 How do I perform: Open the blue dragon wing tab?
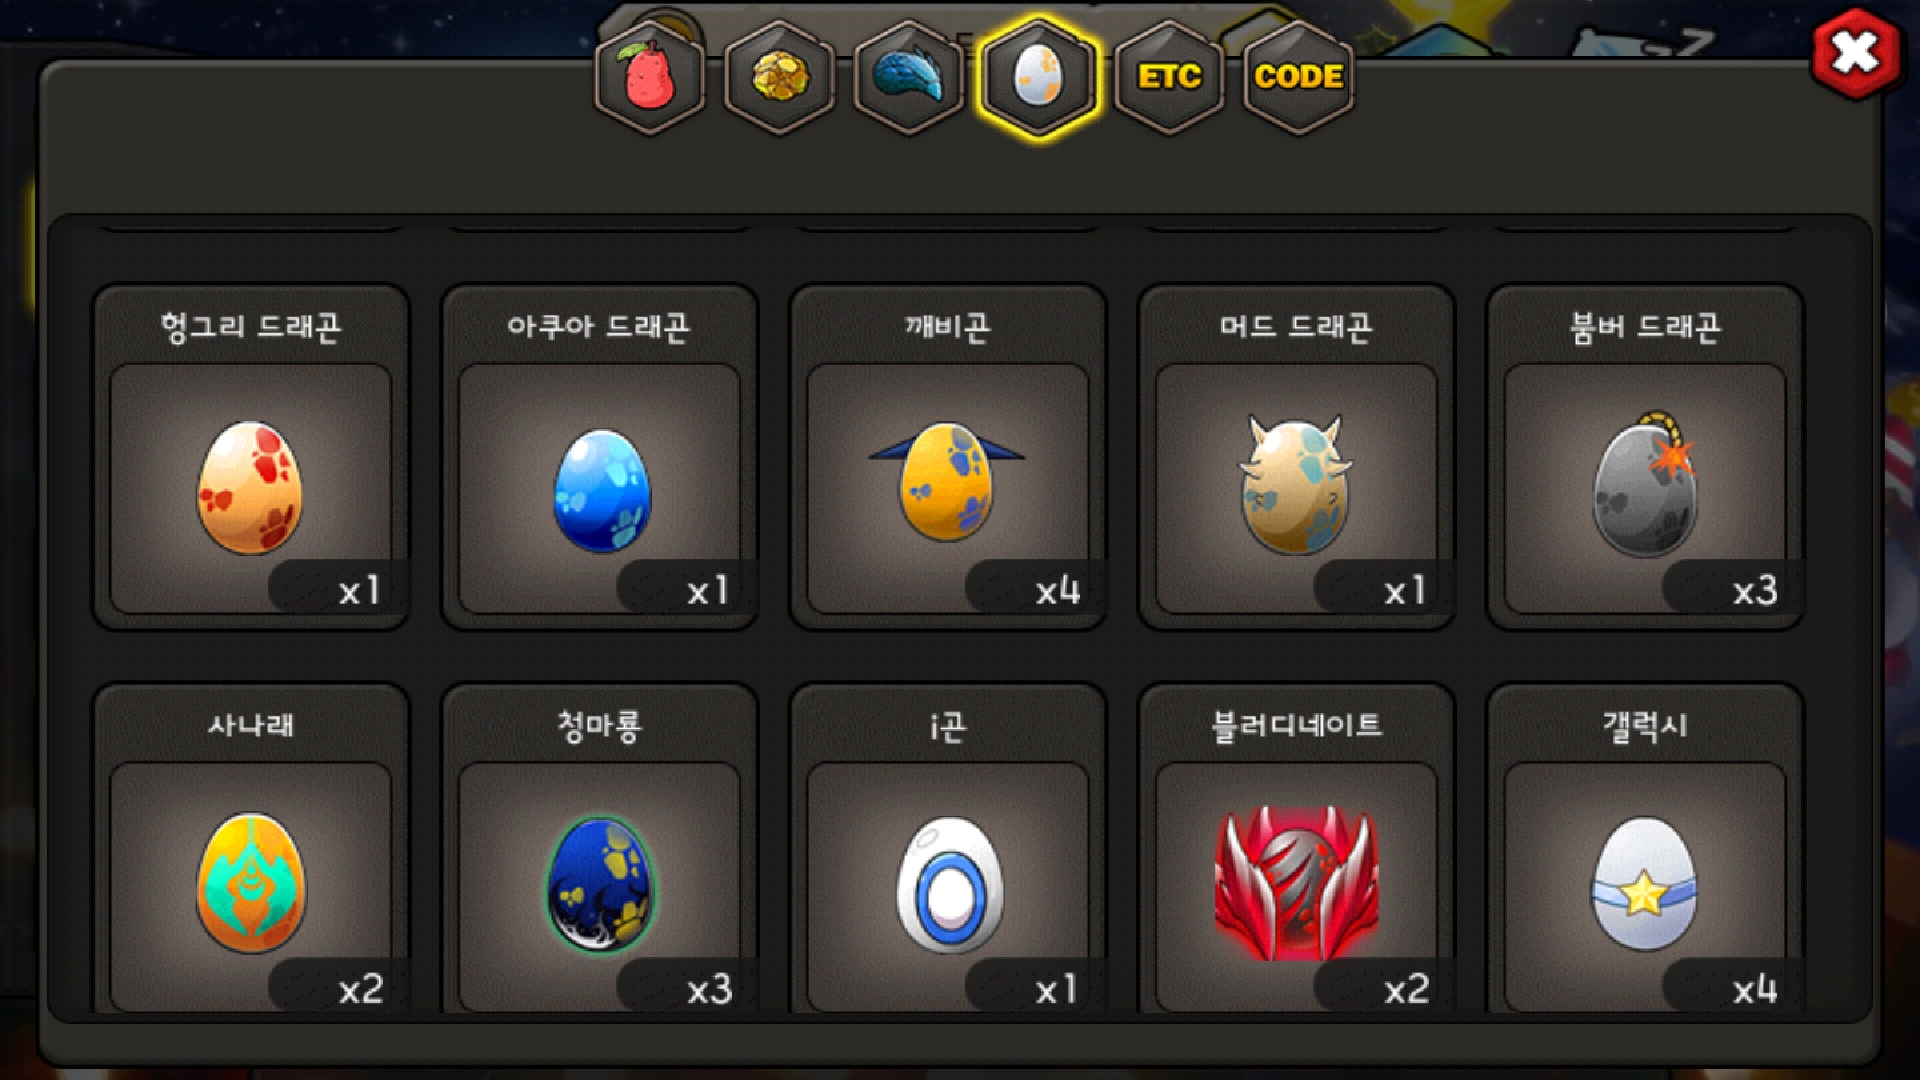pos(908,77)
